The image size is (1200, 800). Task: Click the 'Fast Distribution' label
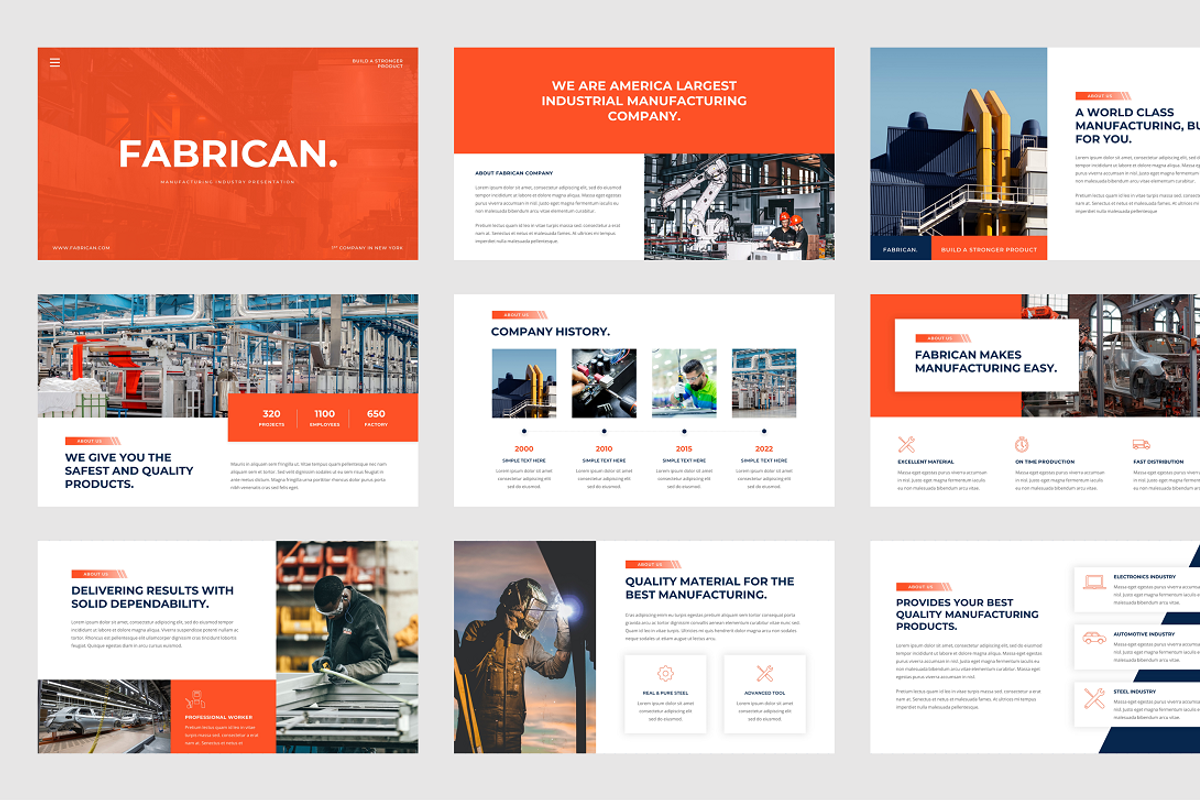coord(1158,462)
